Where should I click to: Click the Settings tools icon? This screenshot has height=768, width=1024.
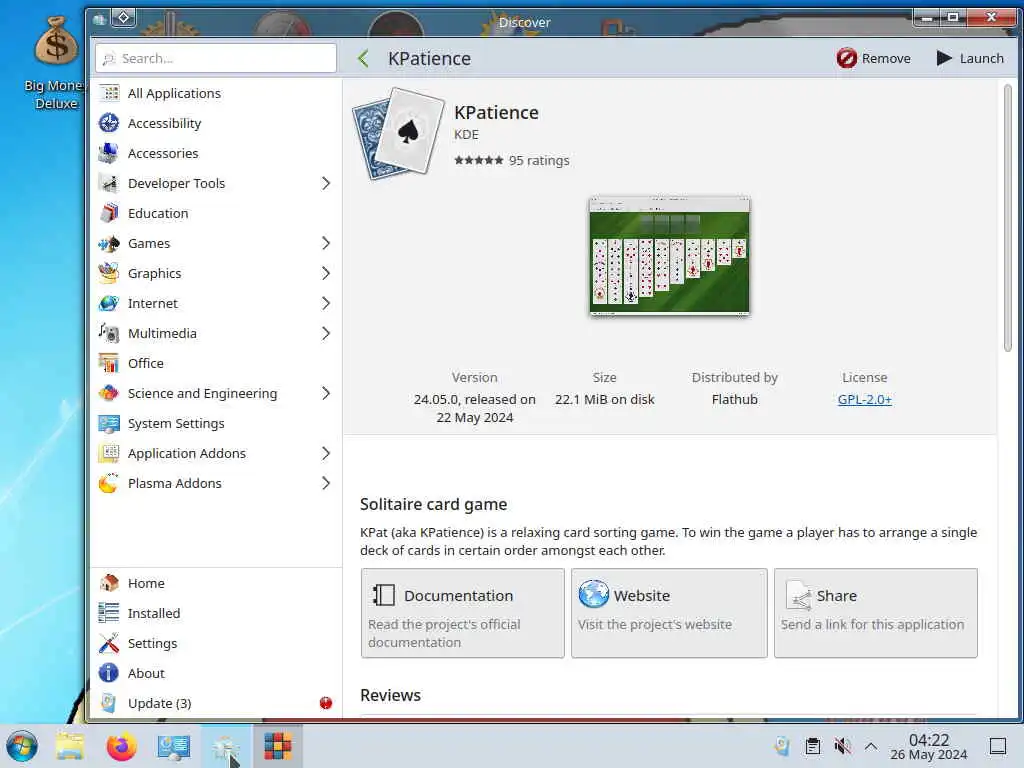(x=109, y=643)
